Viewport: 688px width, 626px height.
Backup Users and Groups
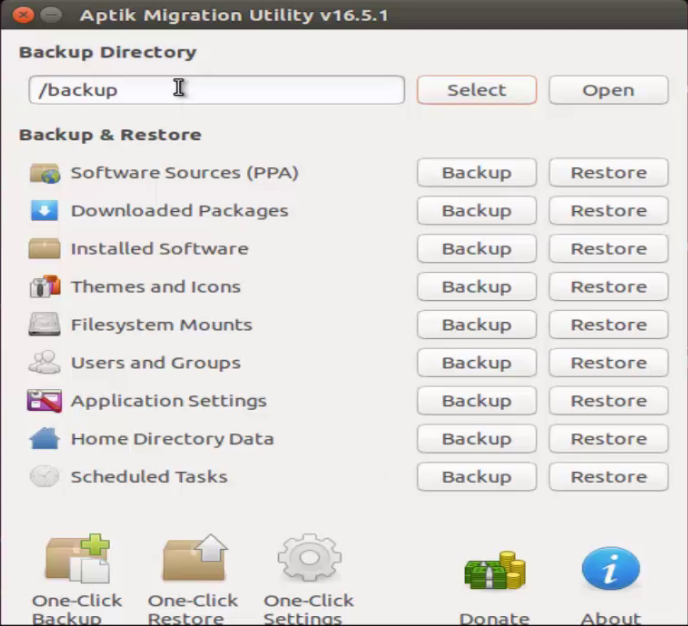pyautogui.click(x=477, y=362)
